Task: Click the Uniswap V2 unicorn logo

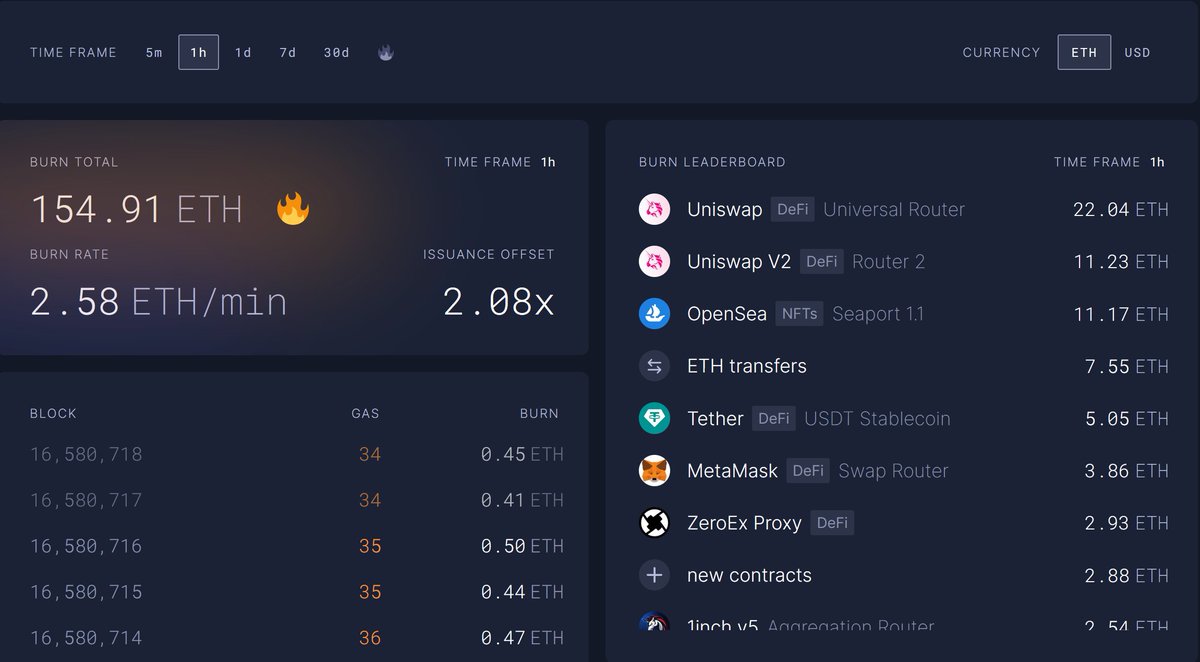Action: 654,262
